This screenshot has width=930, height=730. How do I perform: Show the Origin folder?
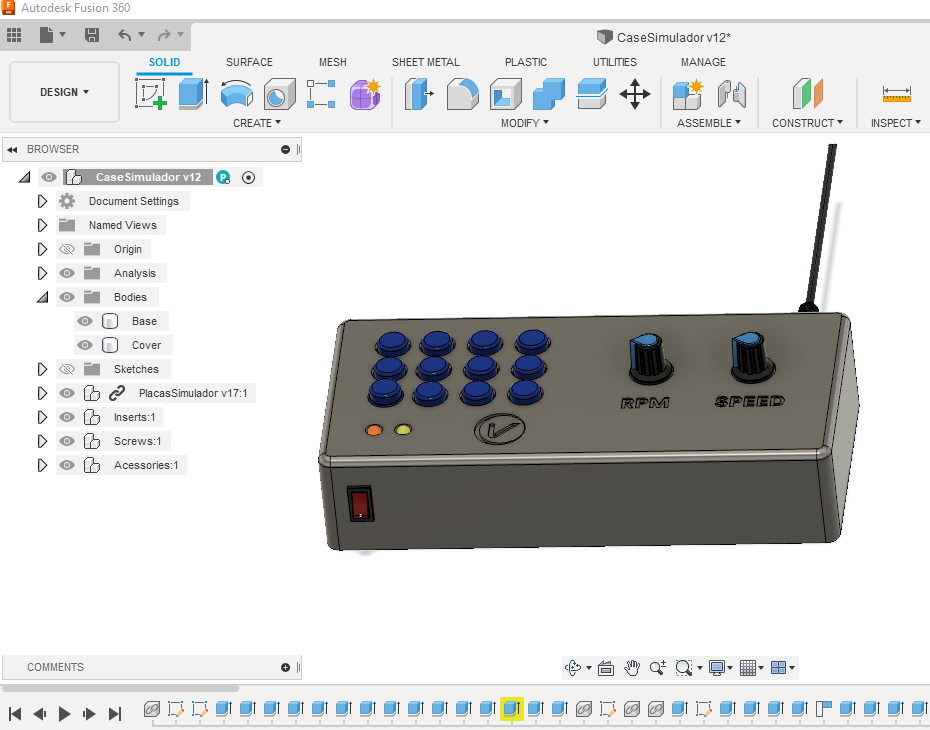67,249
